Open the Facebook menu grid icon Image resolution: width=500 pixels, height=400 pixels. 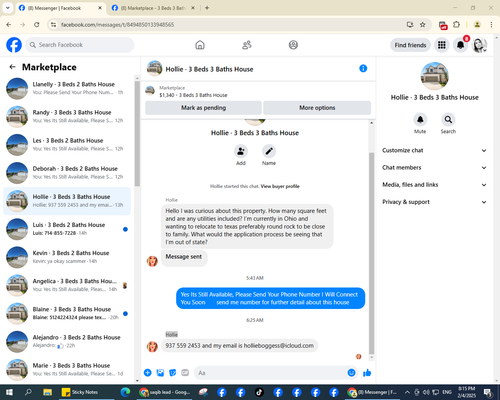click(x=442, y=45)
